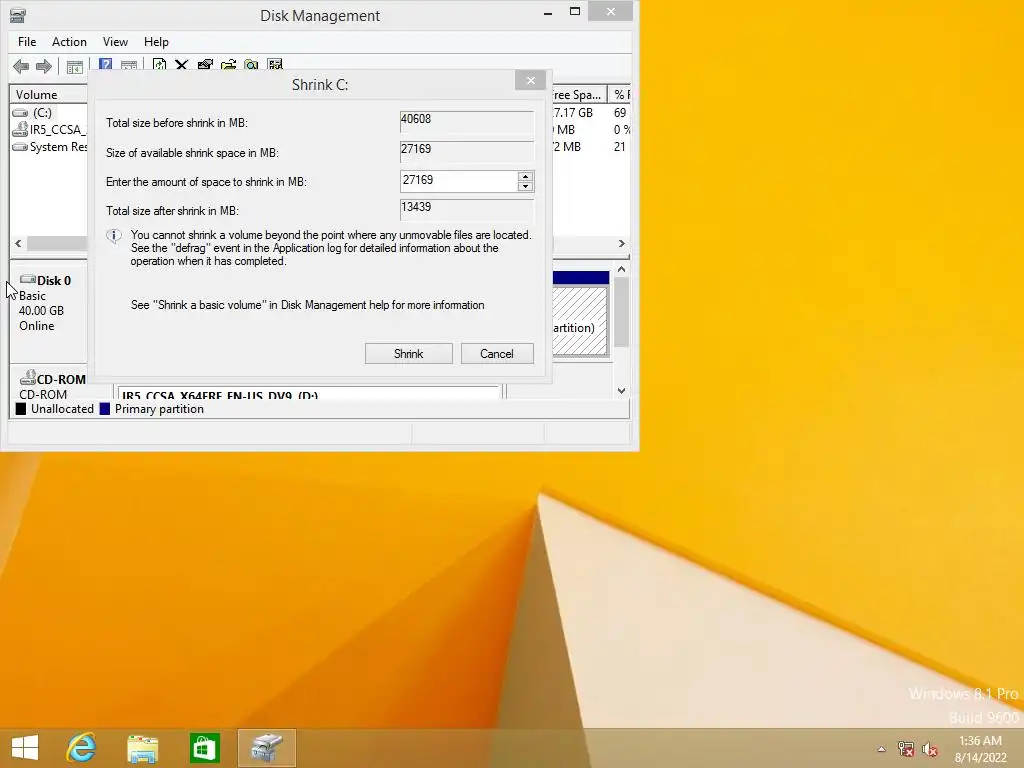Click the Explore (magnifier folder) toolbar icon

tap(251, 65)
